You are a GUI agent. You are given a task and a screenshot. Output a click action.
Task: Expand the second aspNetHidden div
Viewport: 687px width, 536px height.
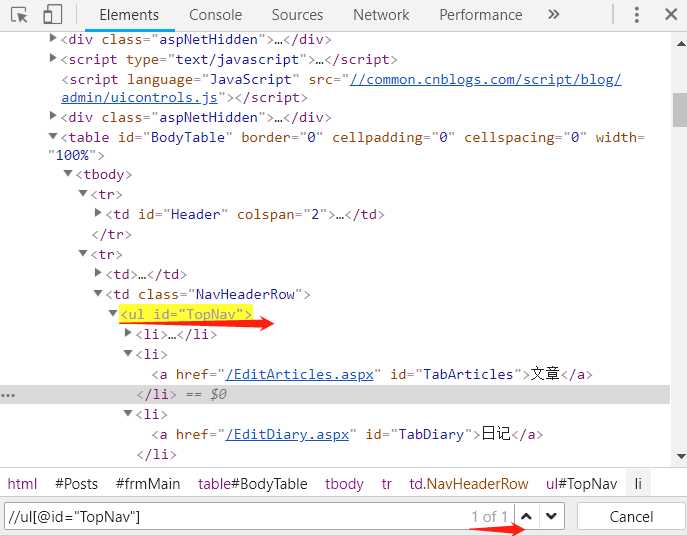(x=53, y=116)
